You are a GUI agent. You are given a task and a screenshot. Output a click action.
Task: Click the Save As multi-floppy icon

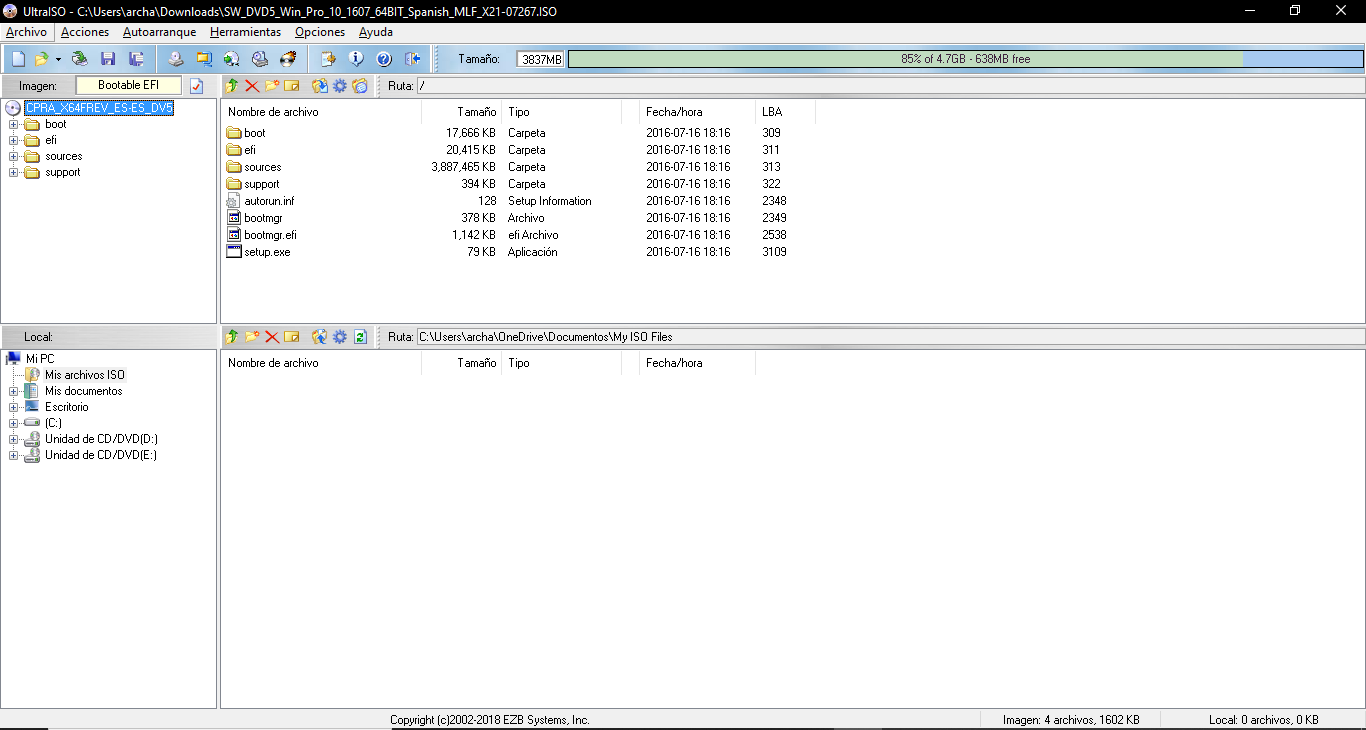[x=136, y=59]
